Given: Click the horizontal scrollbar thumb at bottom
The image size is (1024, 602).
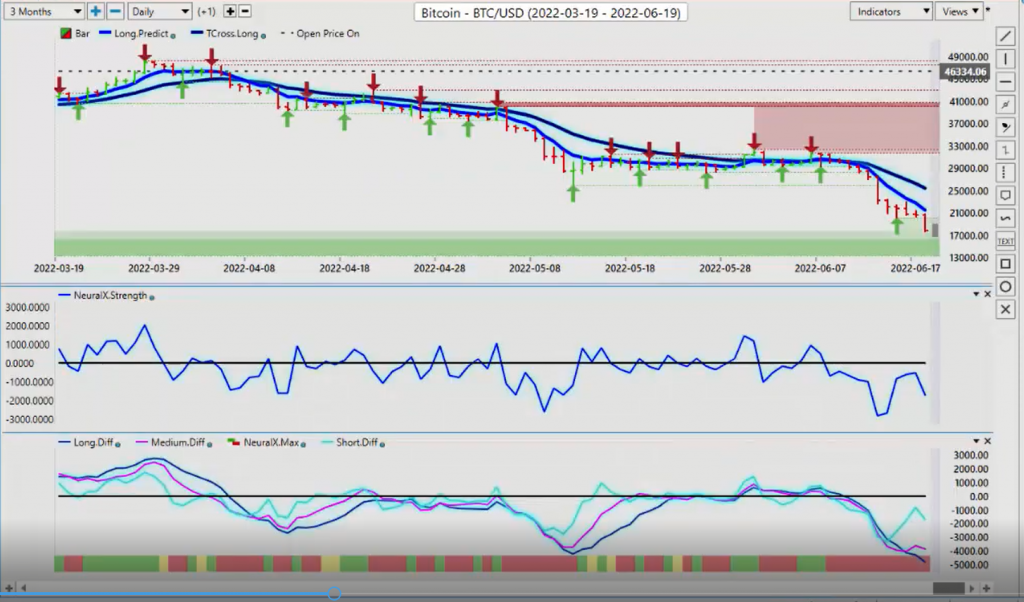Looking at the screenshot, I should [x=948, y=588].
